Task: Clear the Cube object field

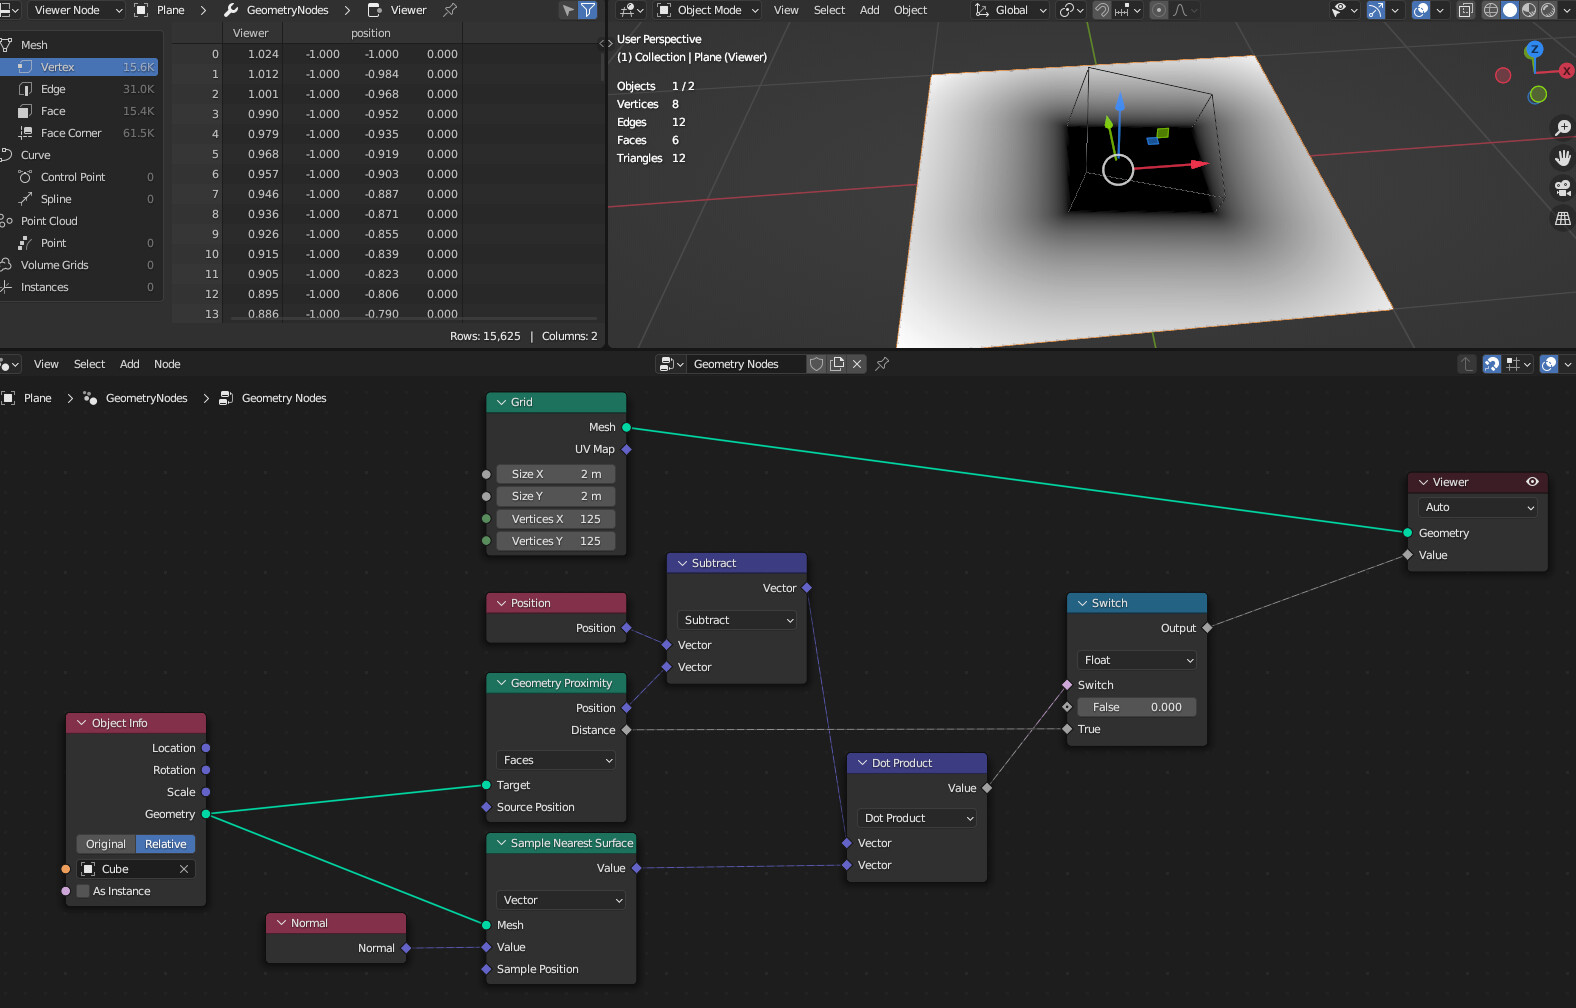Action: point(184,869)
